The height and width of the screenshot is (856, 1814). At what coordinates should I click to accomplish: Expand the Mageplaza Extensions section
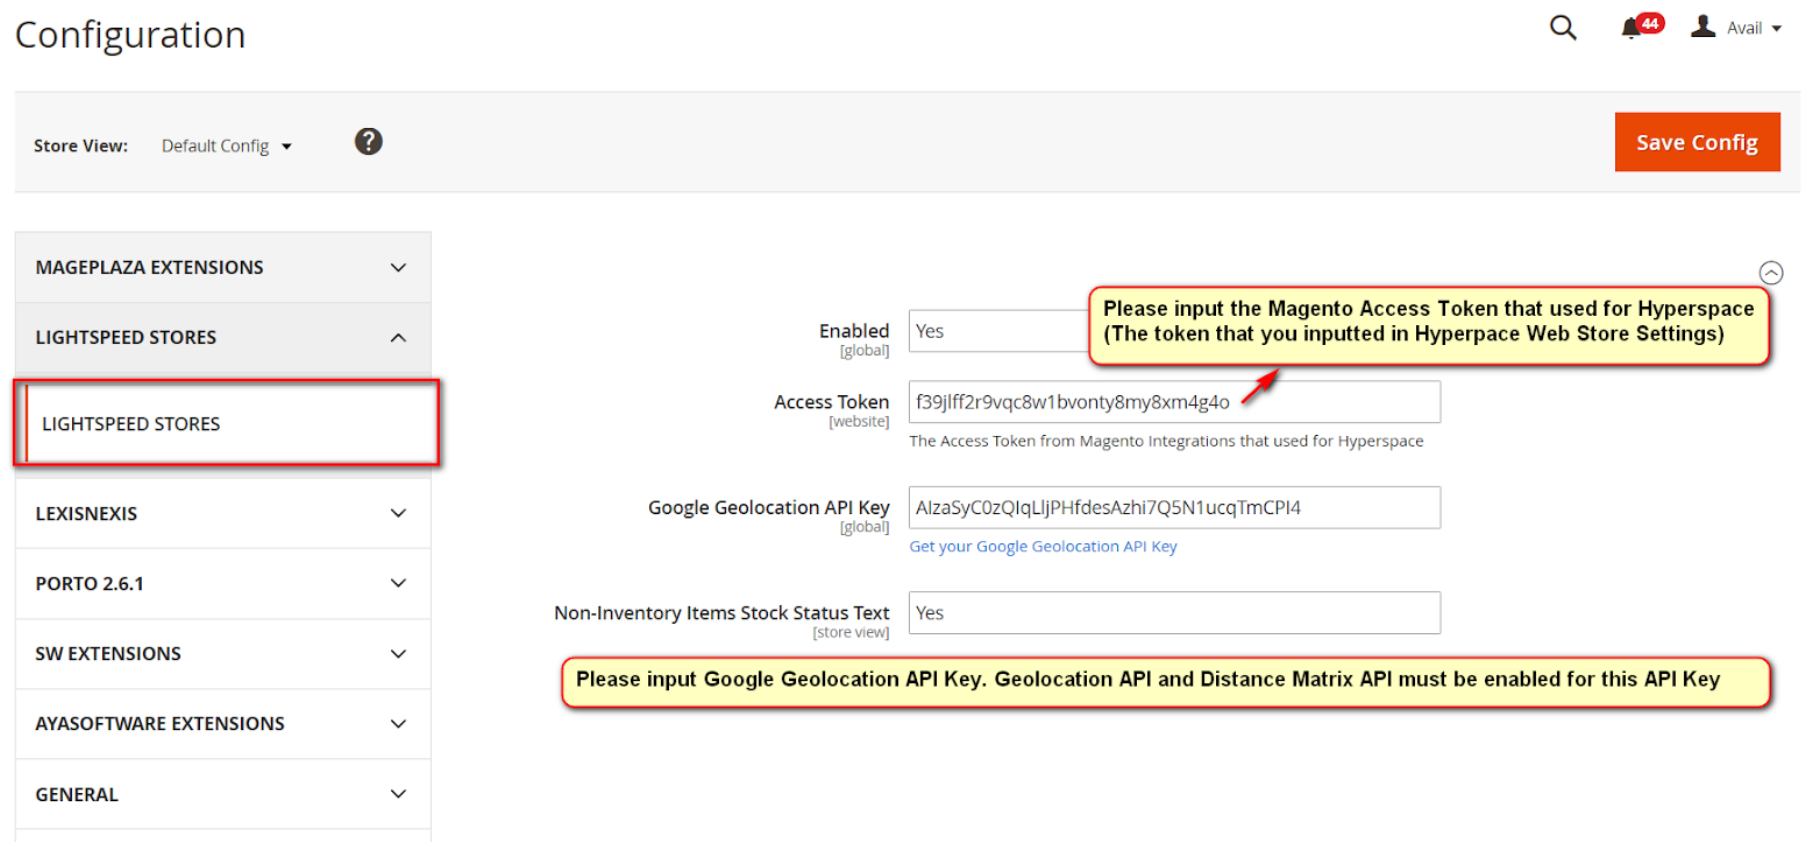[223, 268]
